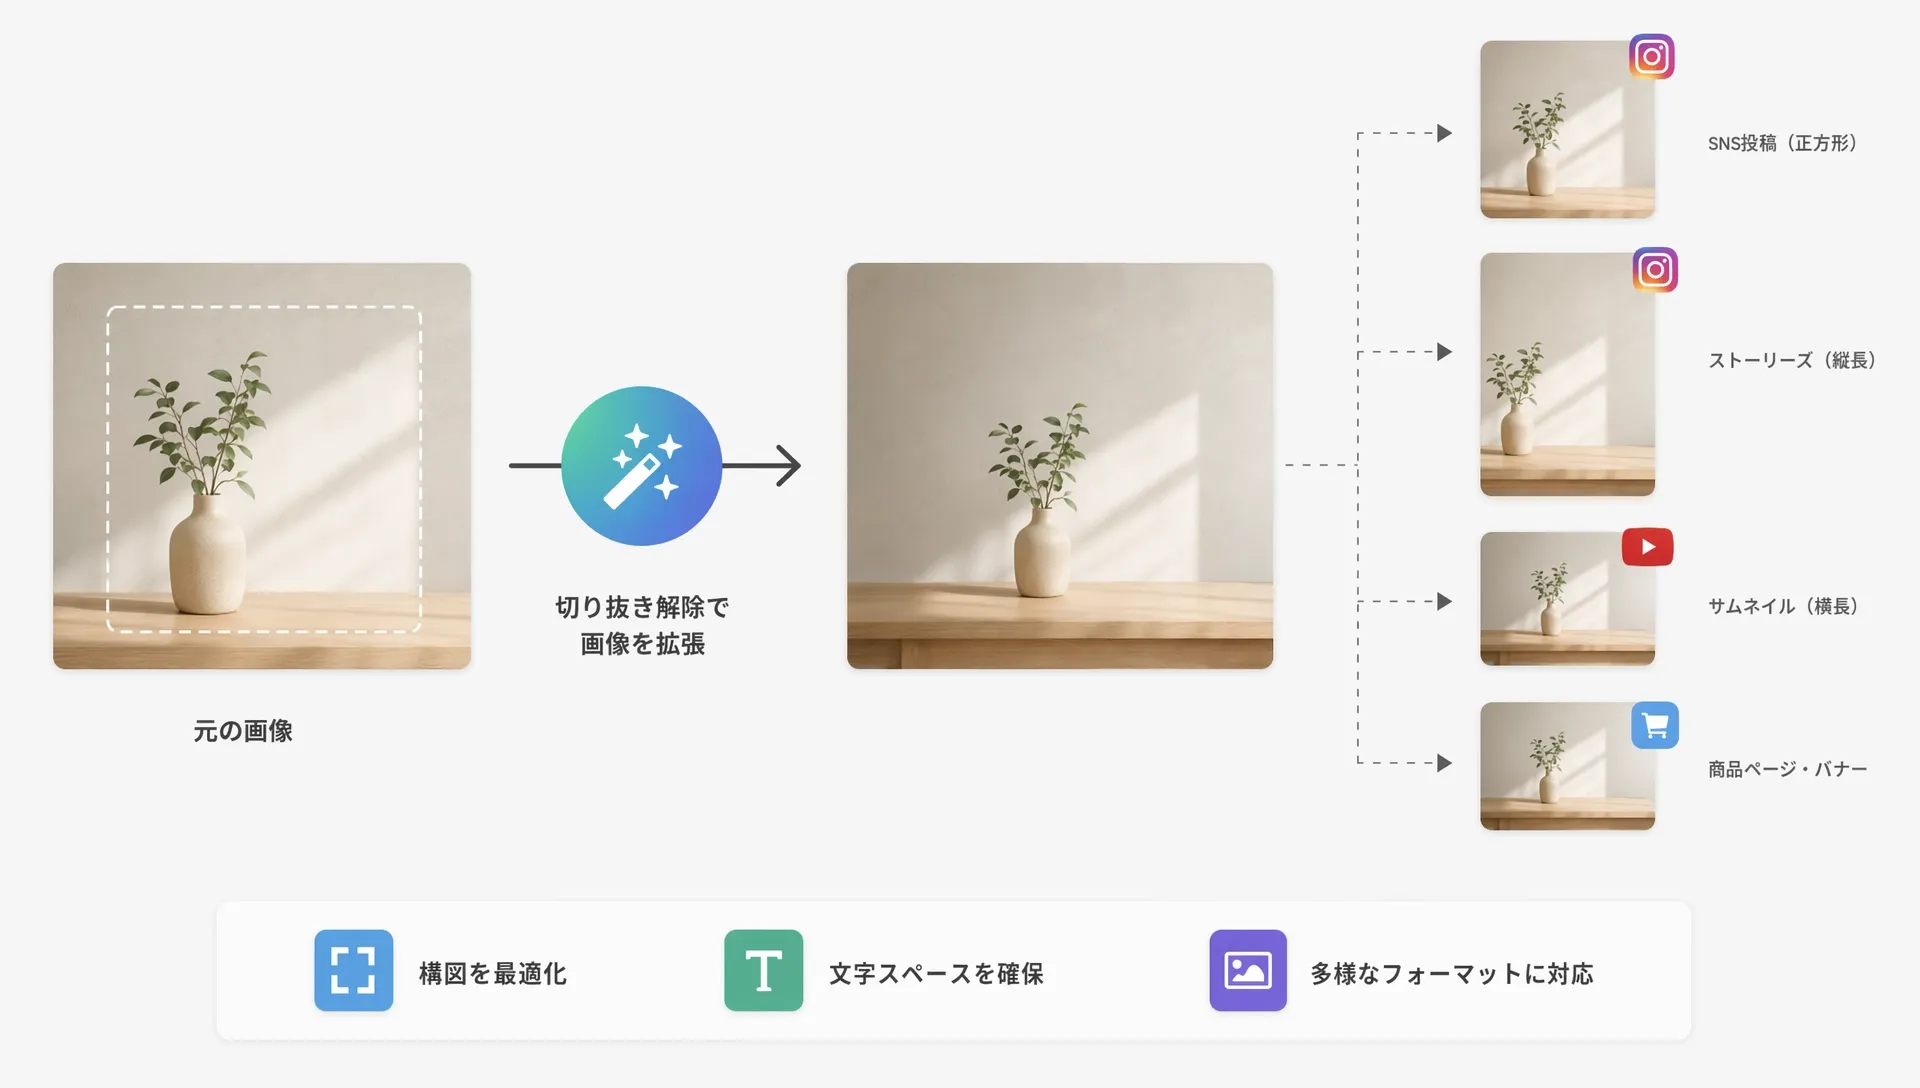Click the 多様なフォーマットに対応 text
1920x1088 pixels.
1452,973
